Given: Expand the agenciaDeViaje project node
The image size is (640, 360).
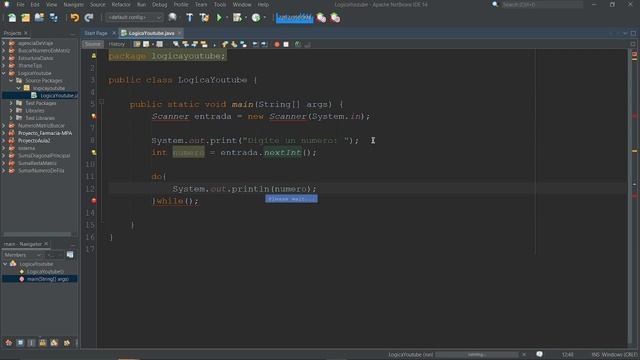Looking at the screenshot, I should point(4,43).
